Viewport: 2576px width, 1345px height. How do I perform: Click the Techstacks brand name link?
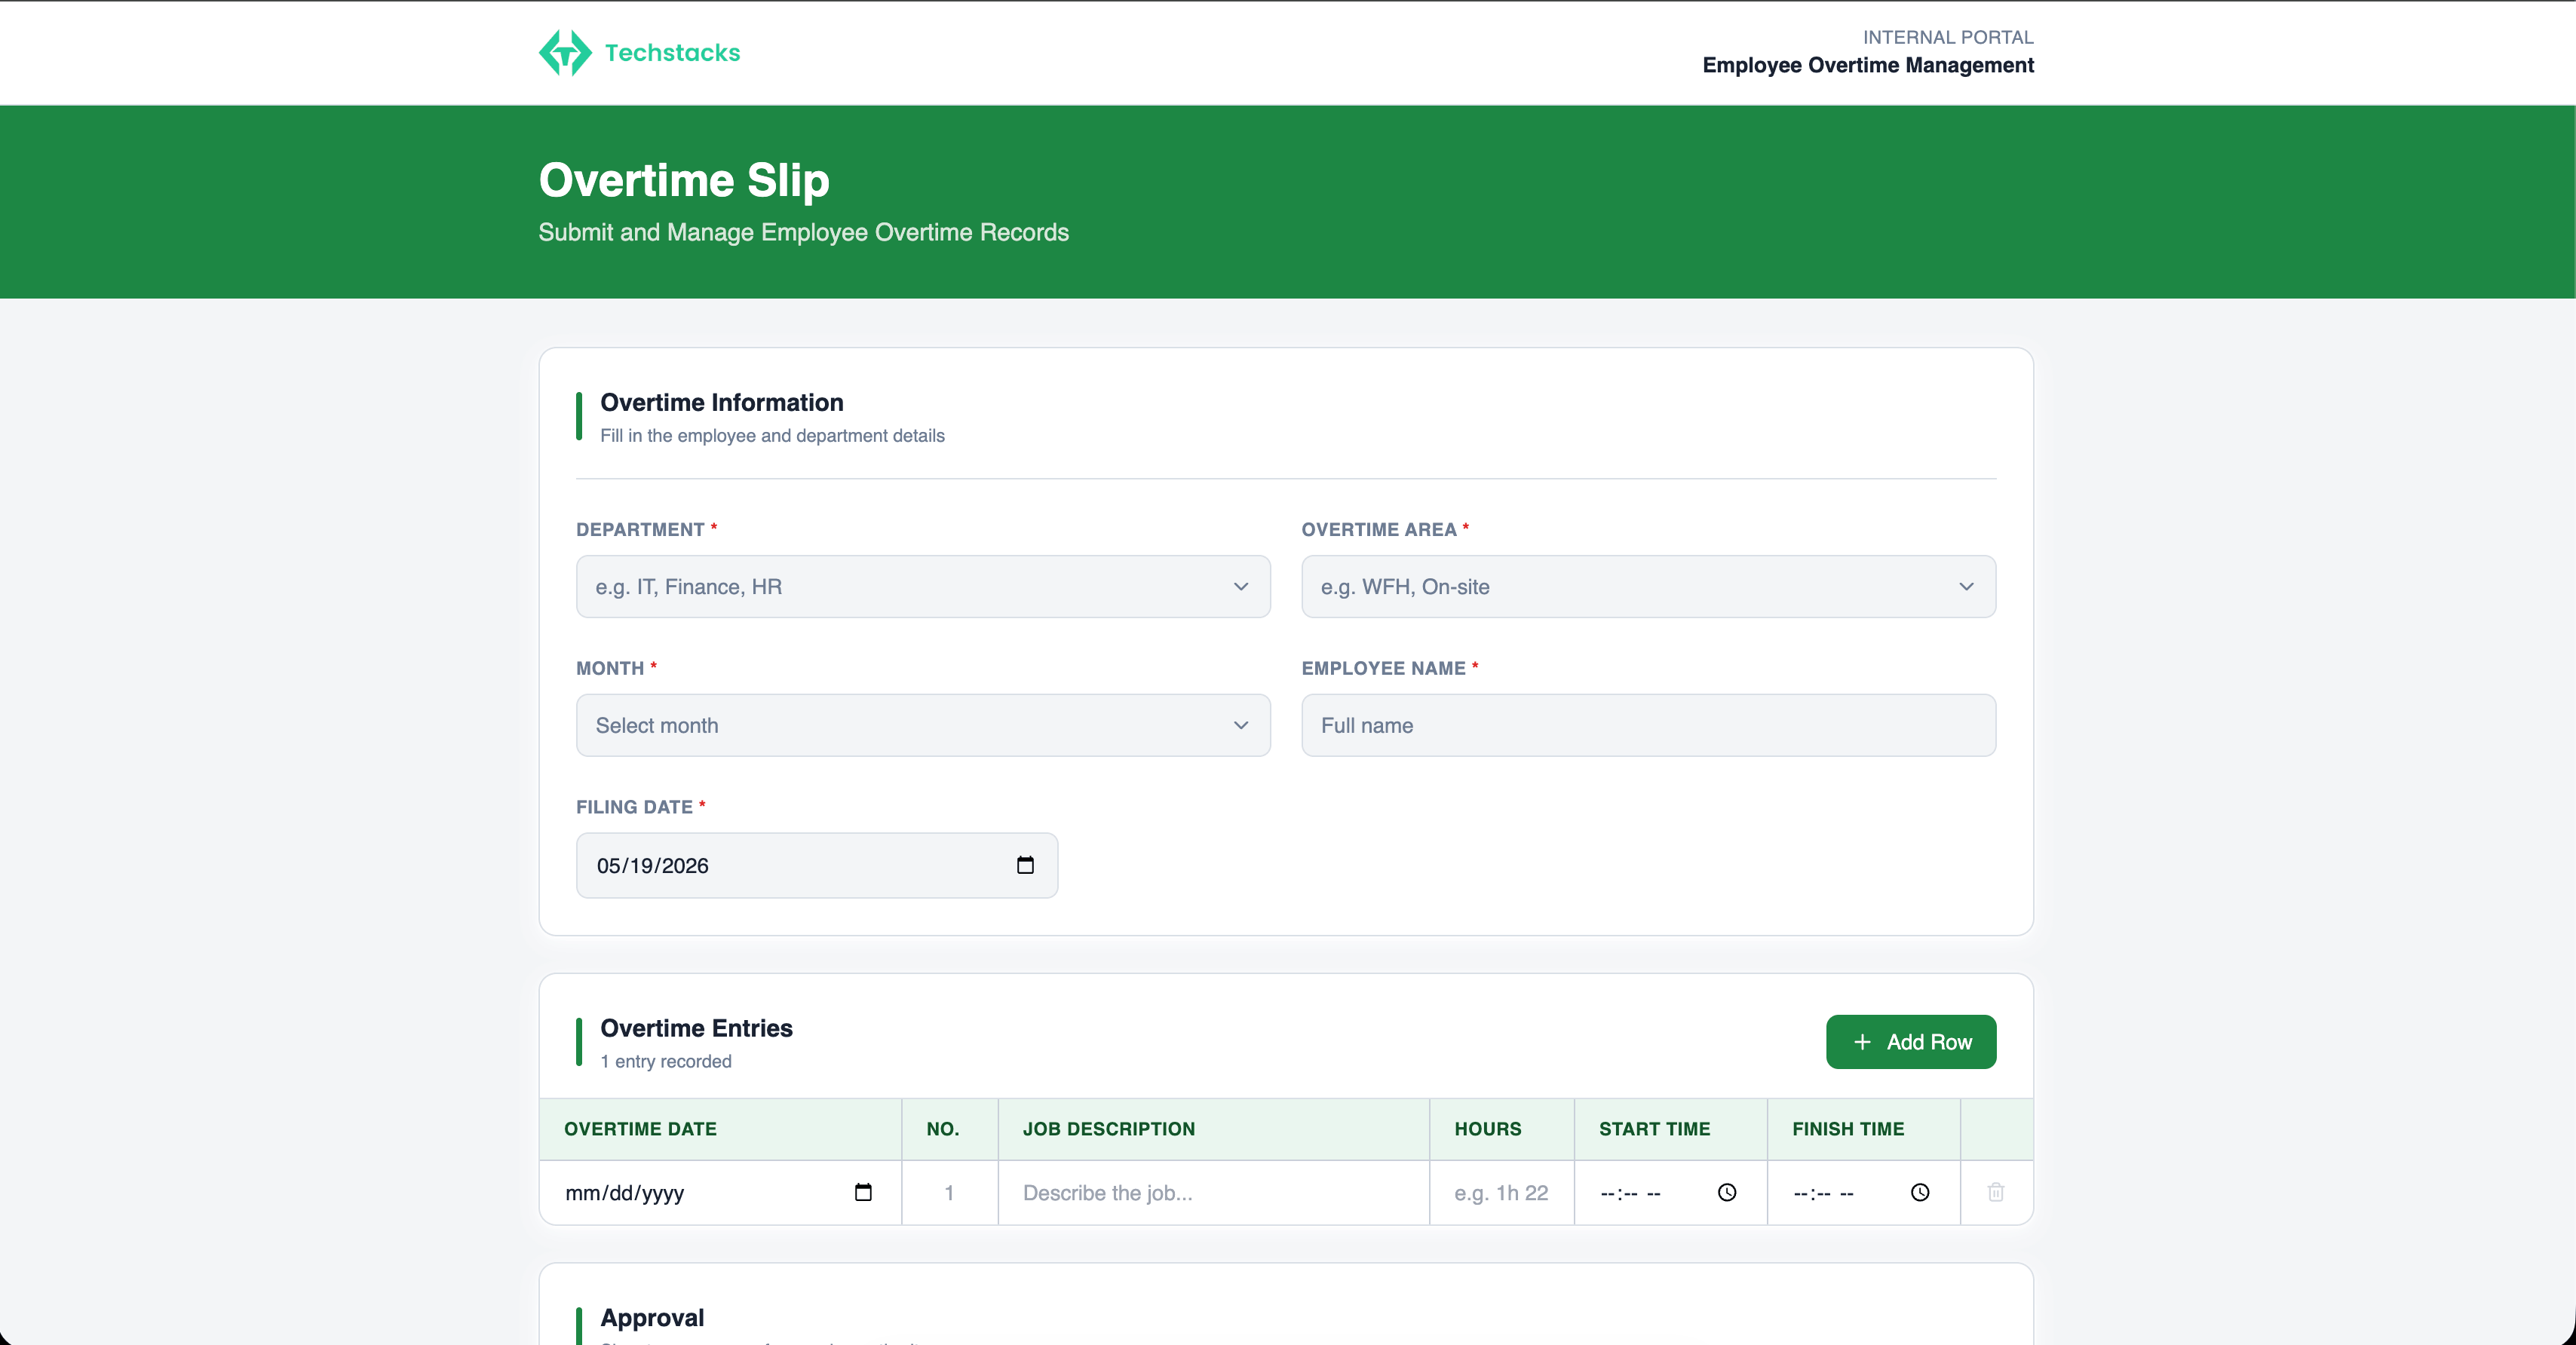pyautogui.click(x=672, y=52)
